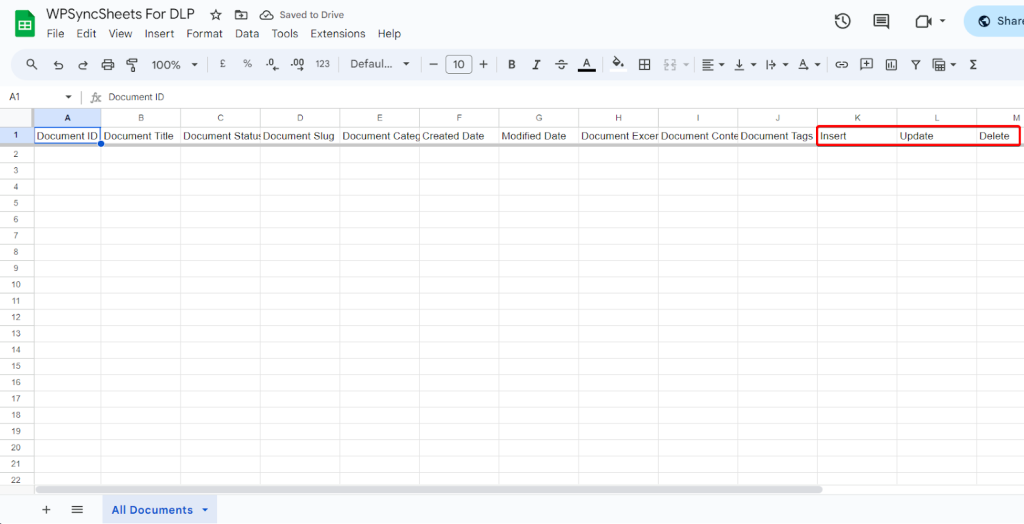Insert a chart
Screen dimensions: 1024x524
(x=891, y=64)
